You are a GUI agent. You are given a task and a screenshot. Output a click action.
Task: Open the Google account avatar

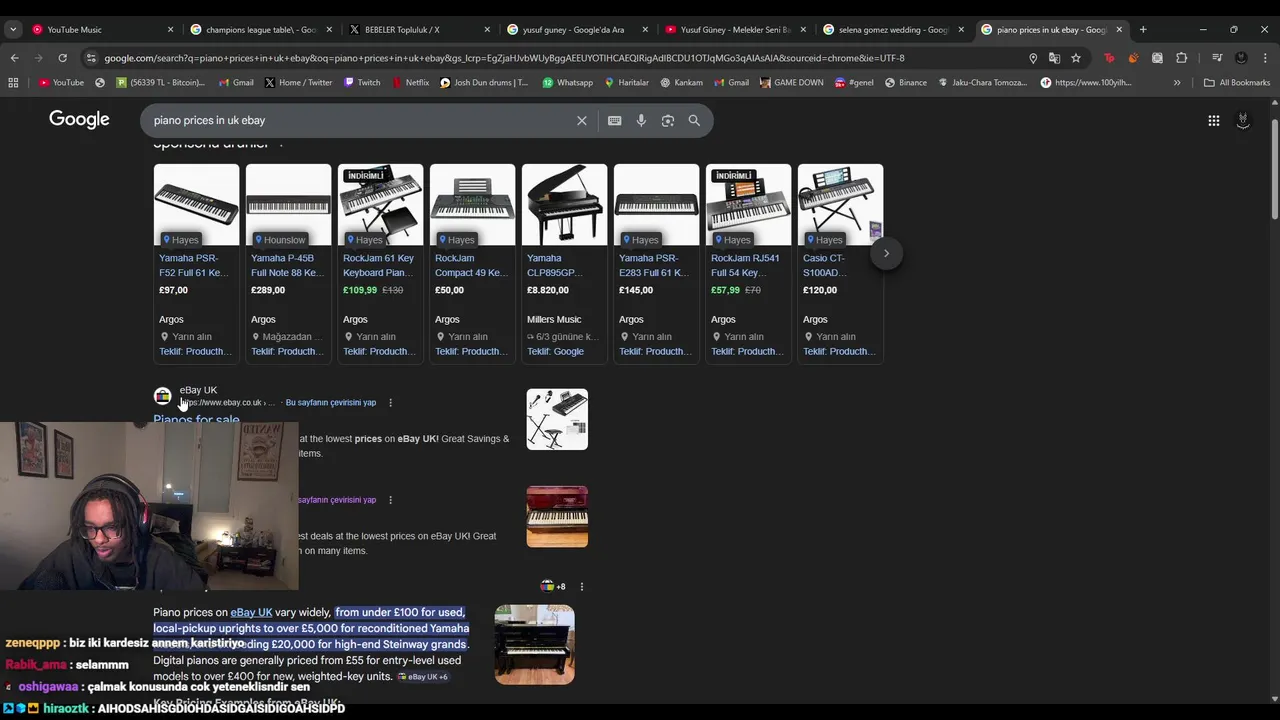(x=1243, y=120)
